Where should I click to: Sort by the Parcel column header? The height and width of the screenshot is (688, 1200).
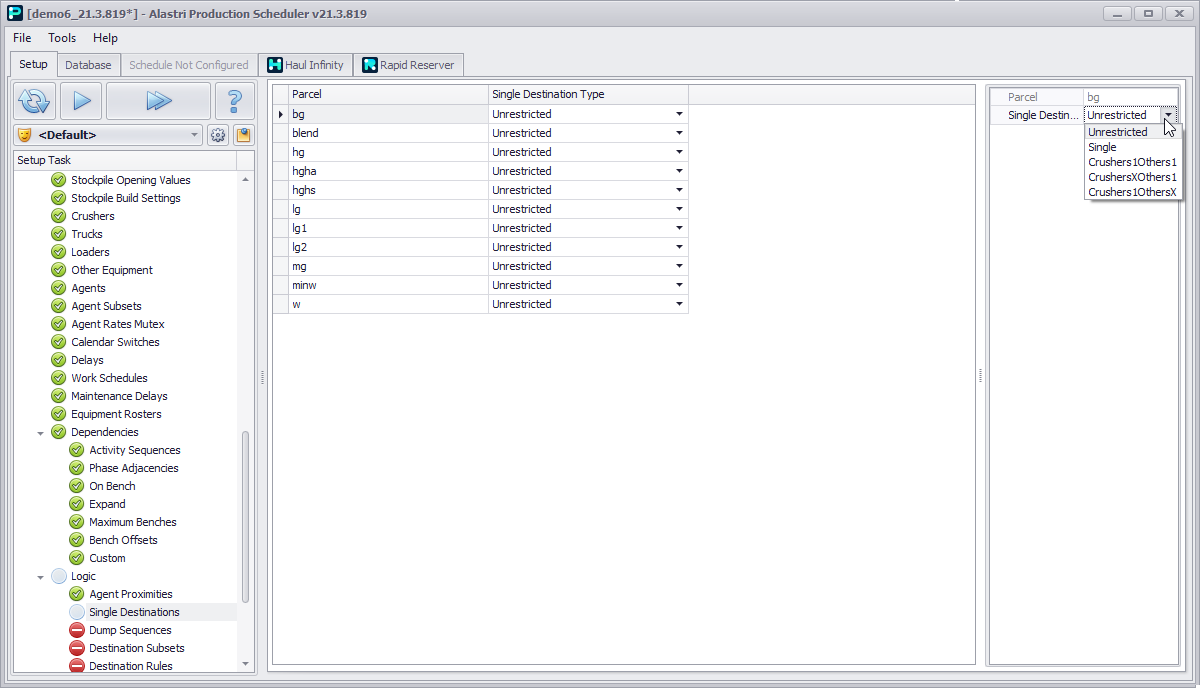tap(388, 94)
